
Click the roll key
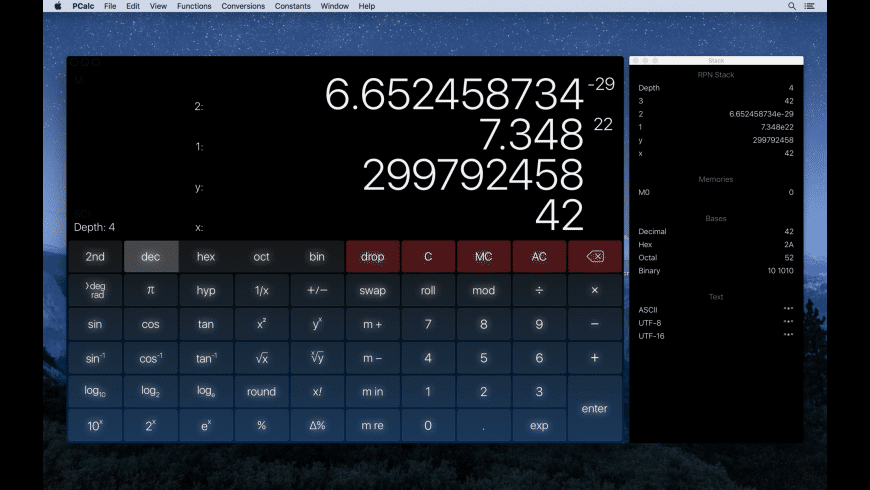coord(428,290)
